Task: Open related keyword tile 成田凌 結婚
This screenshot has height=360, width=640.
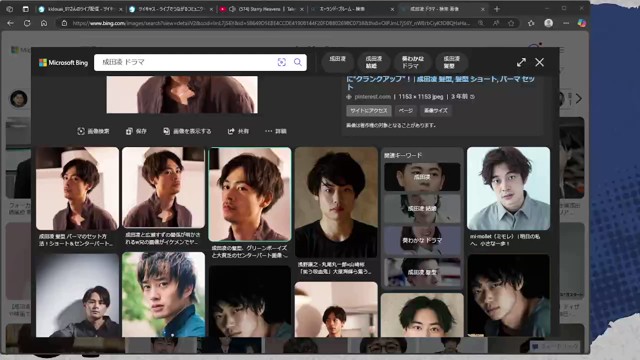Action: 422,208
